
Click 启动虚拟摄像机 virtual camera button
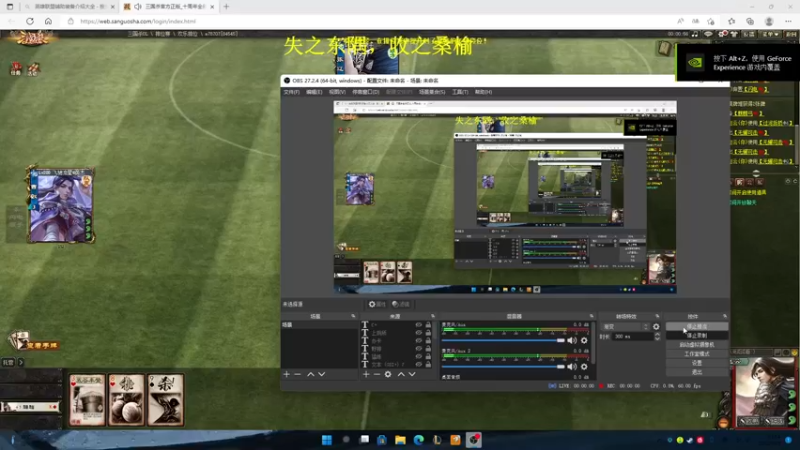[696, 345]
